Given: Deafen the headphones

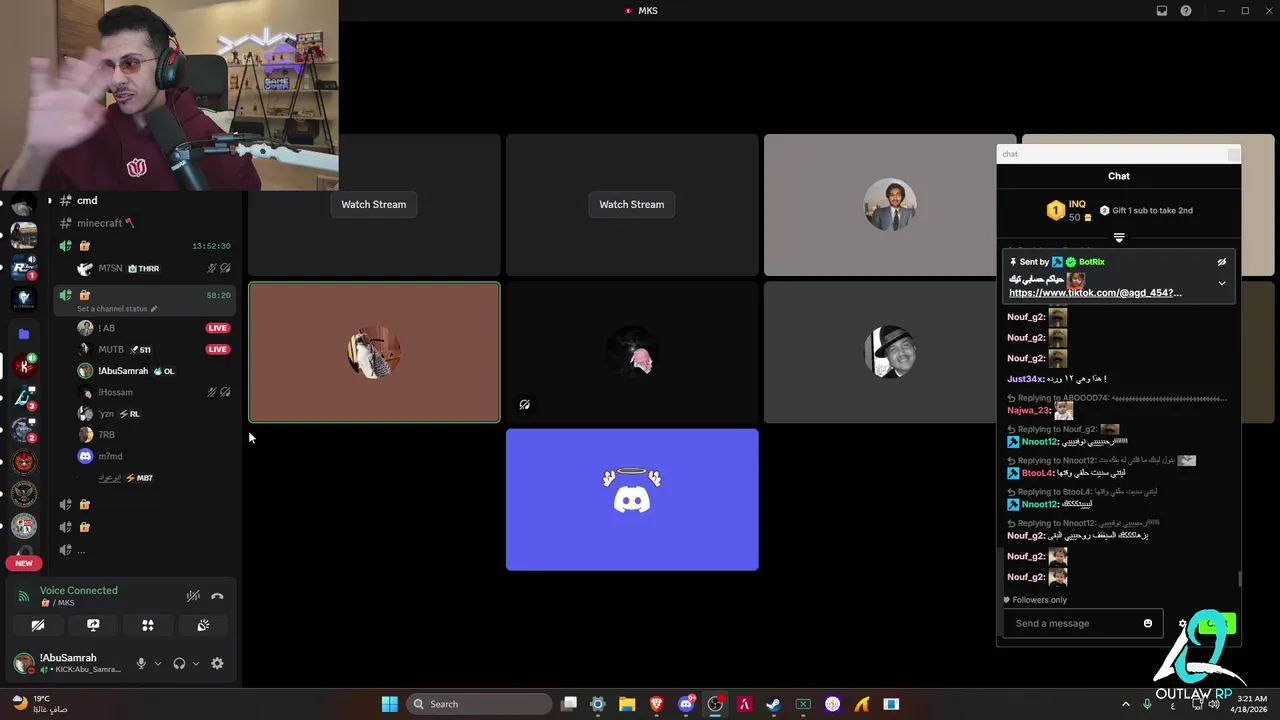Looking at the screenshot, I should coord(179,663).
